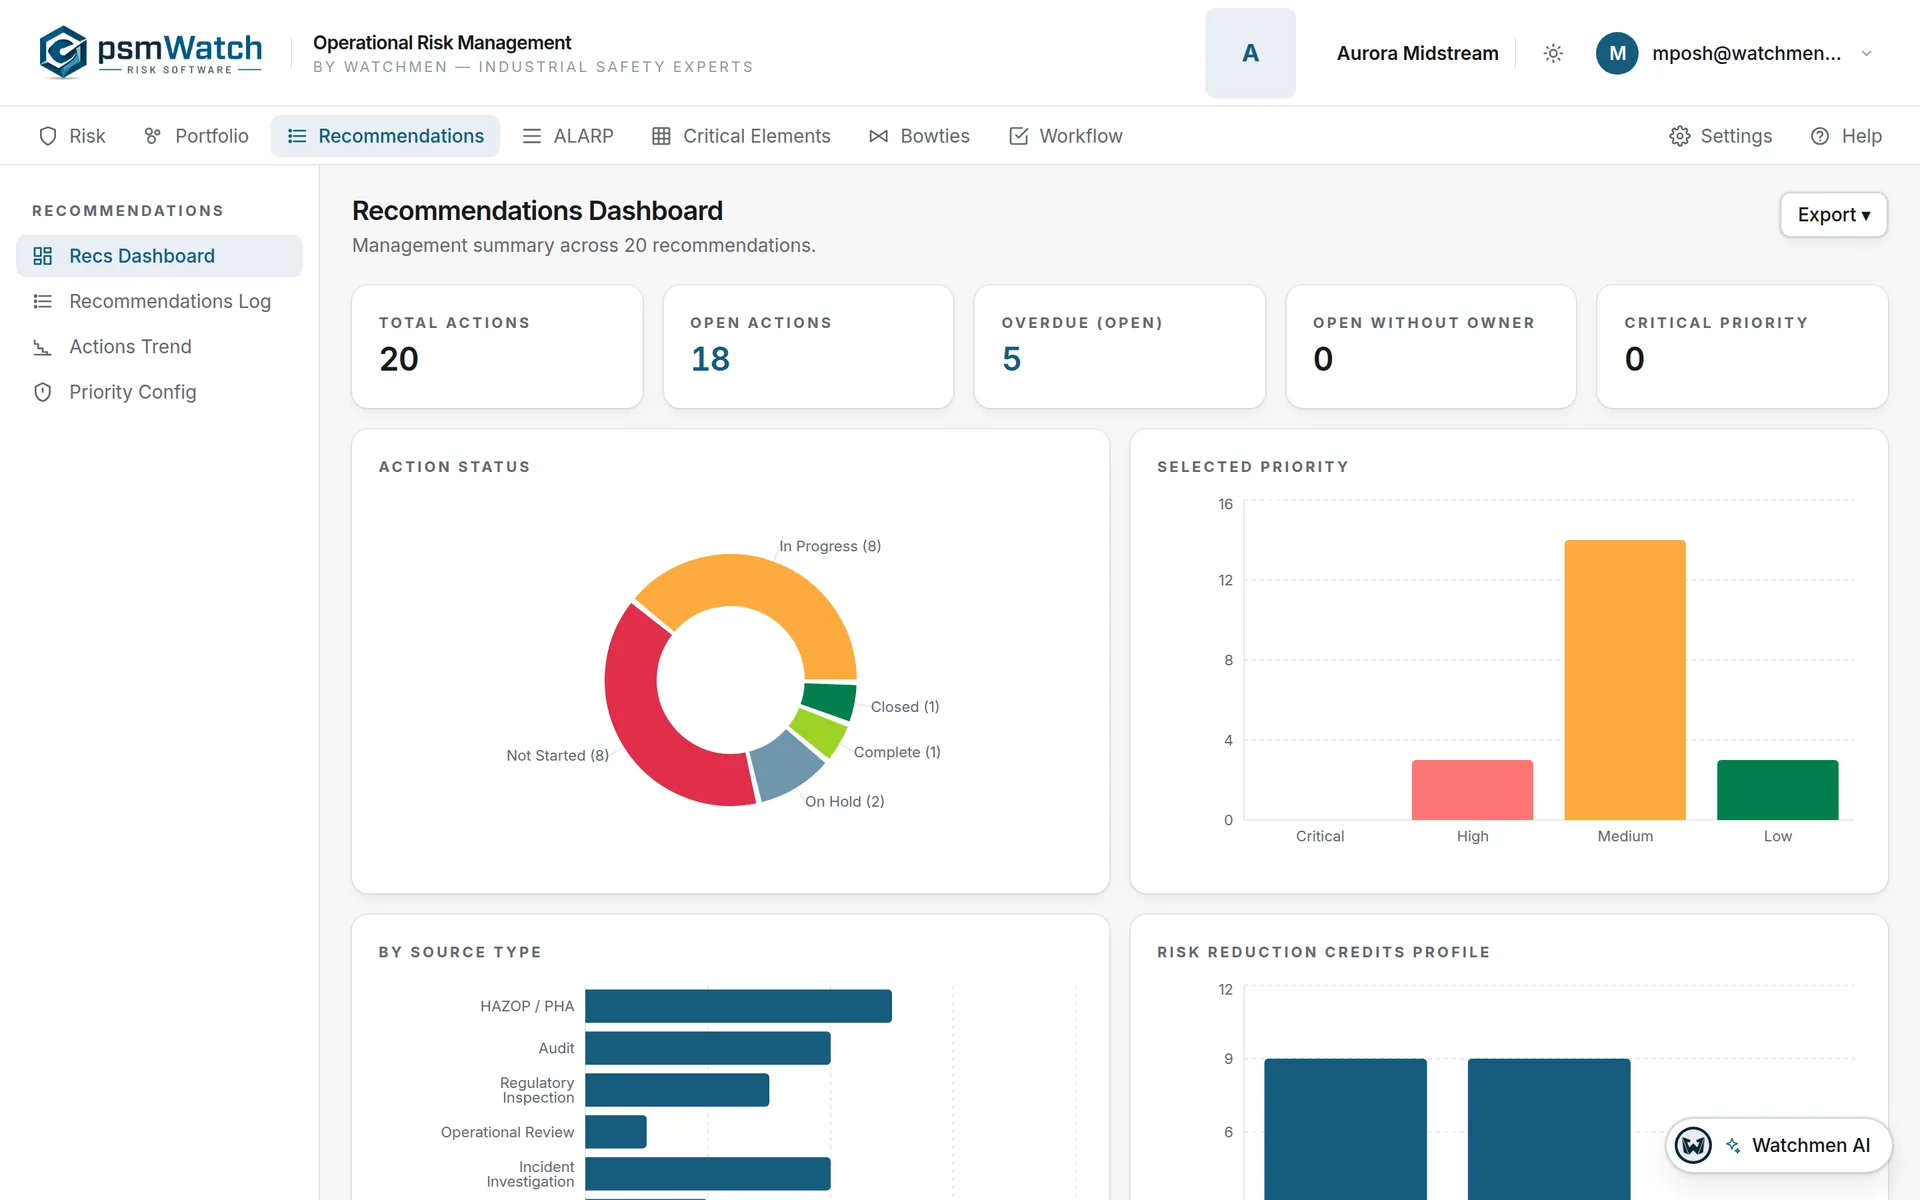This screenshot has height=1200, width=1920.
Task: Open the Bowties tab
Action: coord(919,136)
